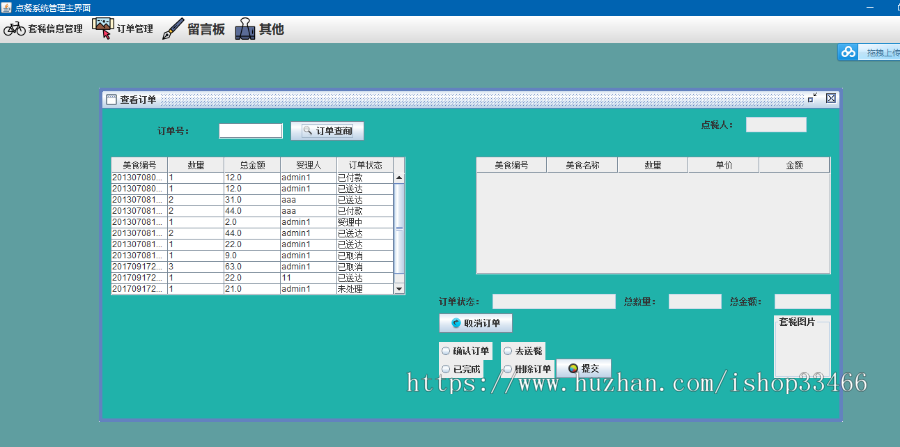
Task: Click the blue cloud upload icon
Action: [x=848, y=52]
